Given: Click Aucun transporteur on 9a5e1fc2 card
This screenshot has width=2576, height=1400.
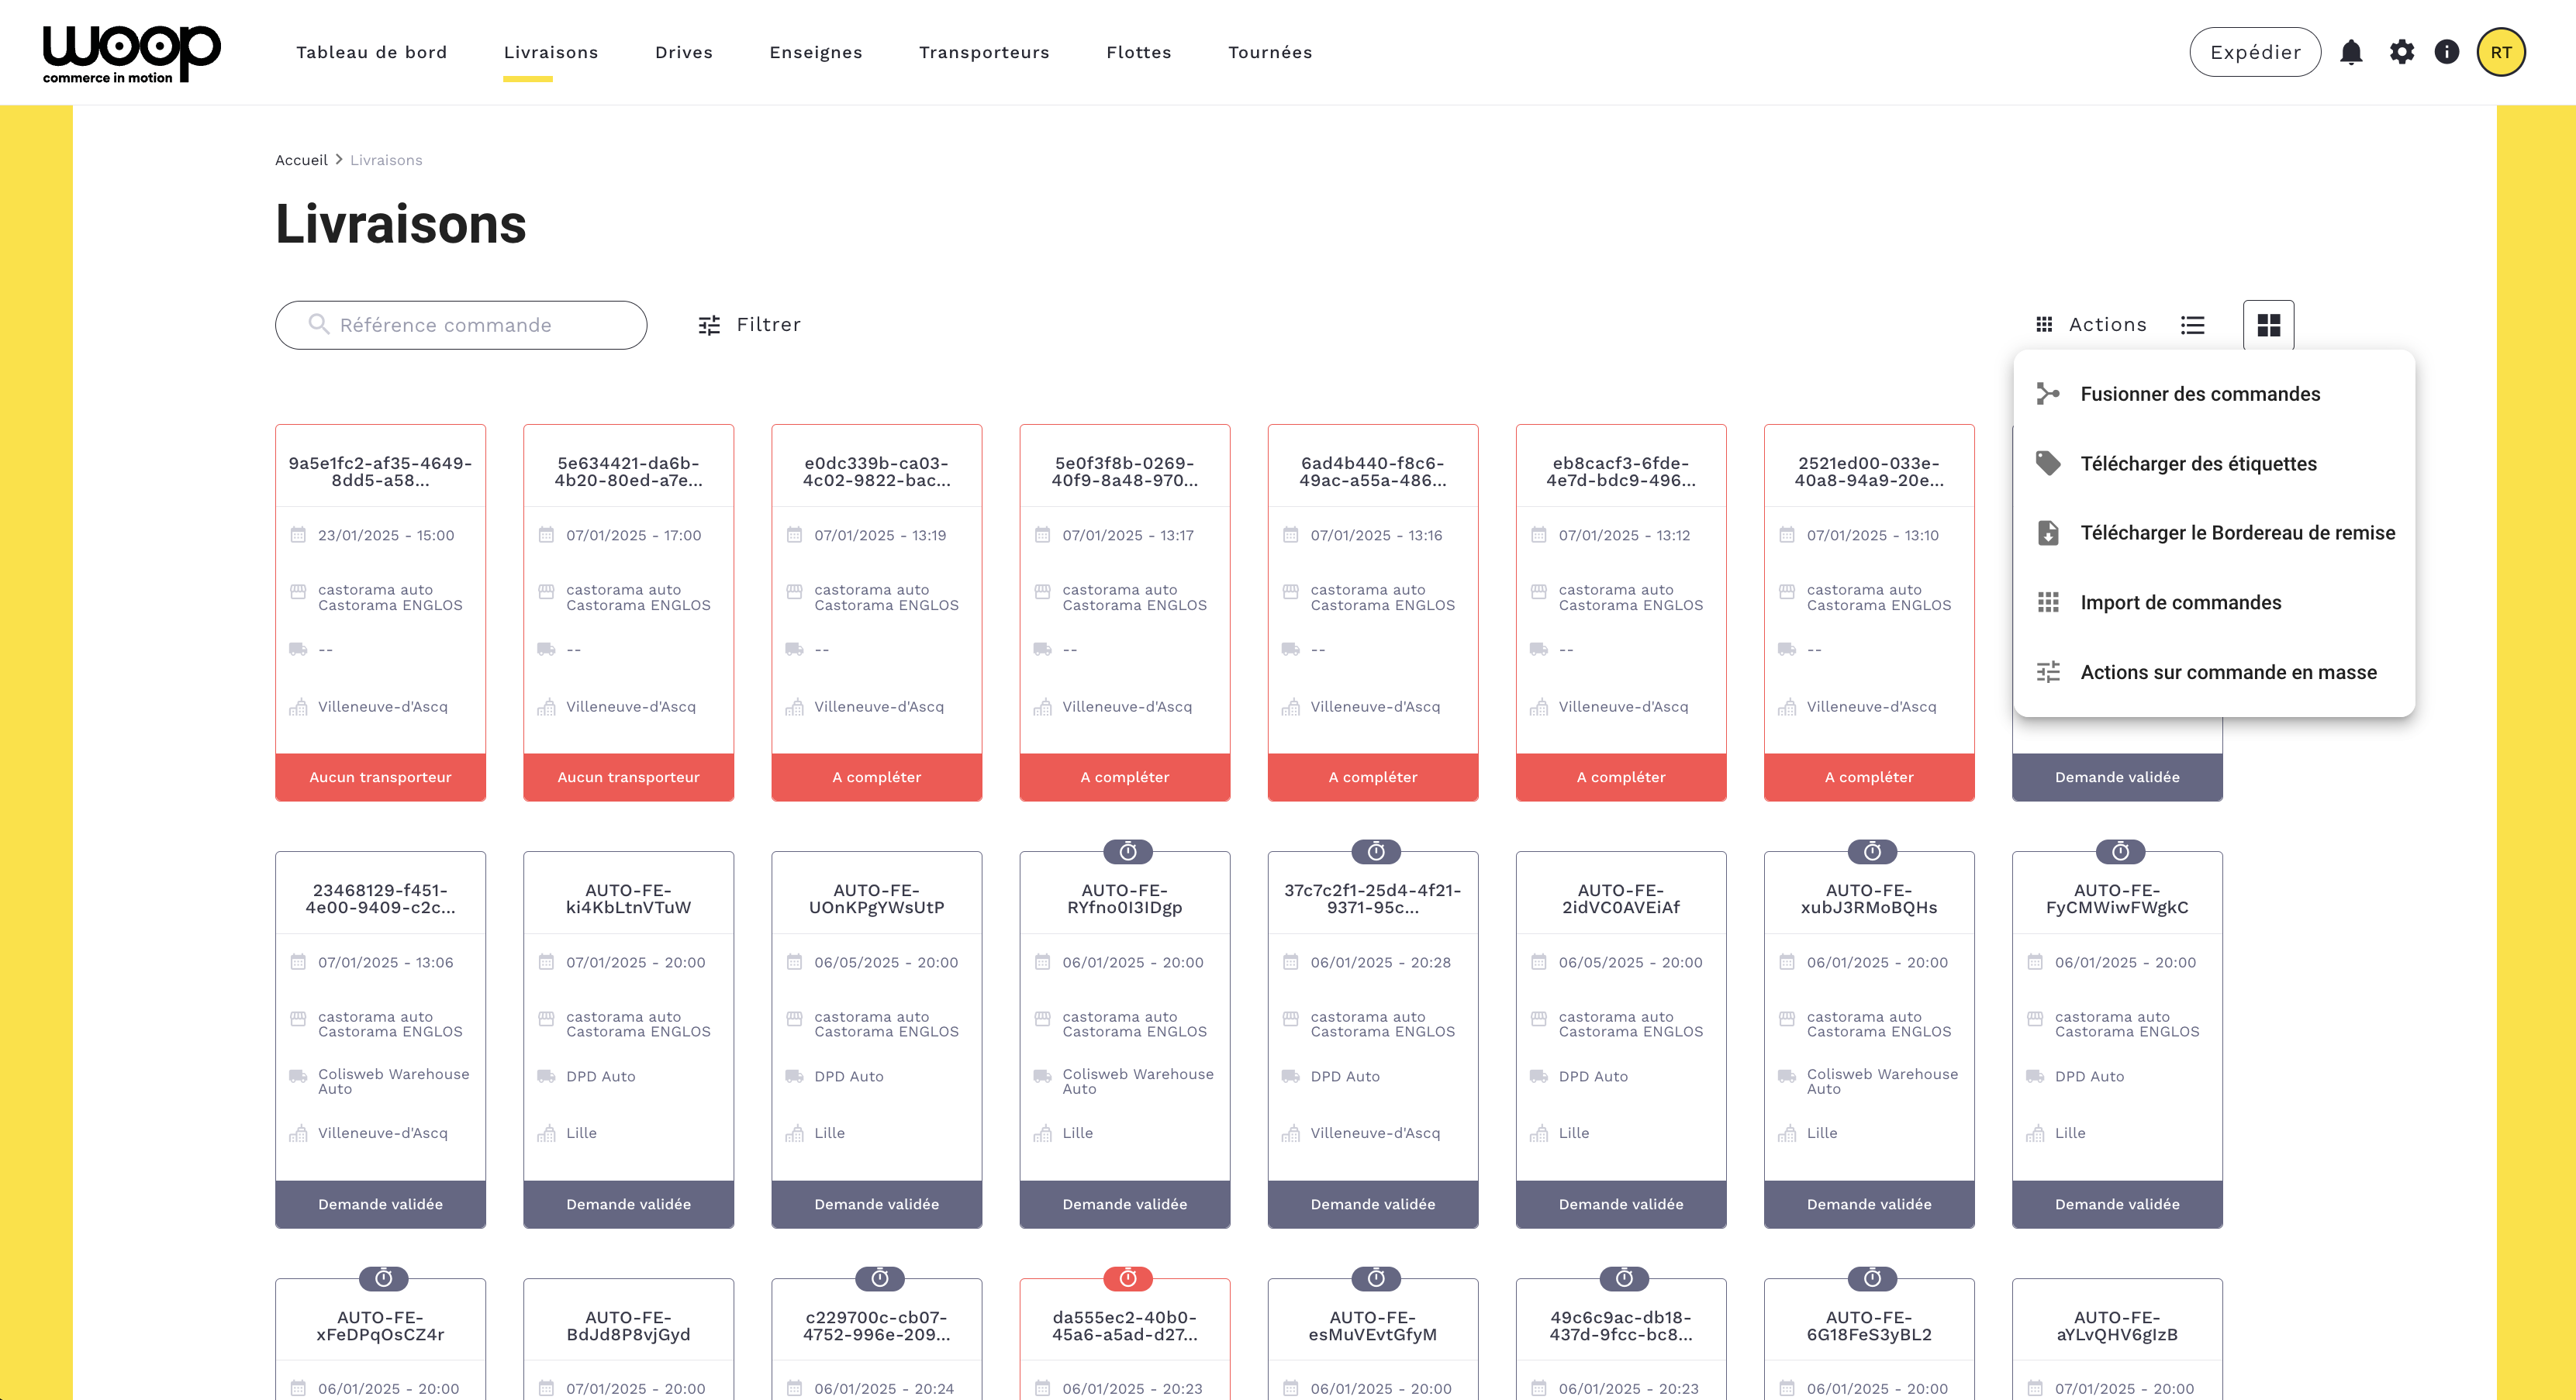Looking at the screenshot, I should (380, 777).
